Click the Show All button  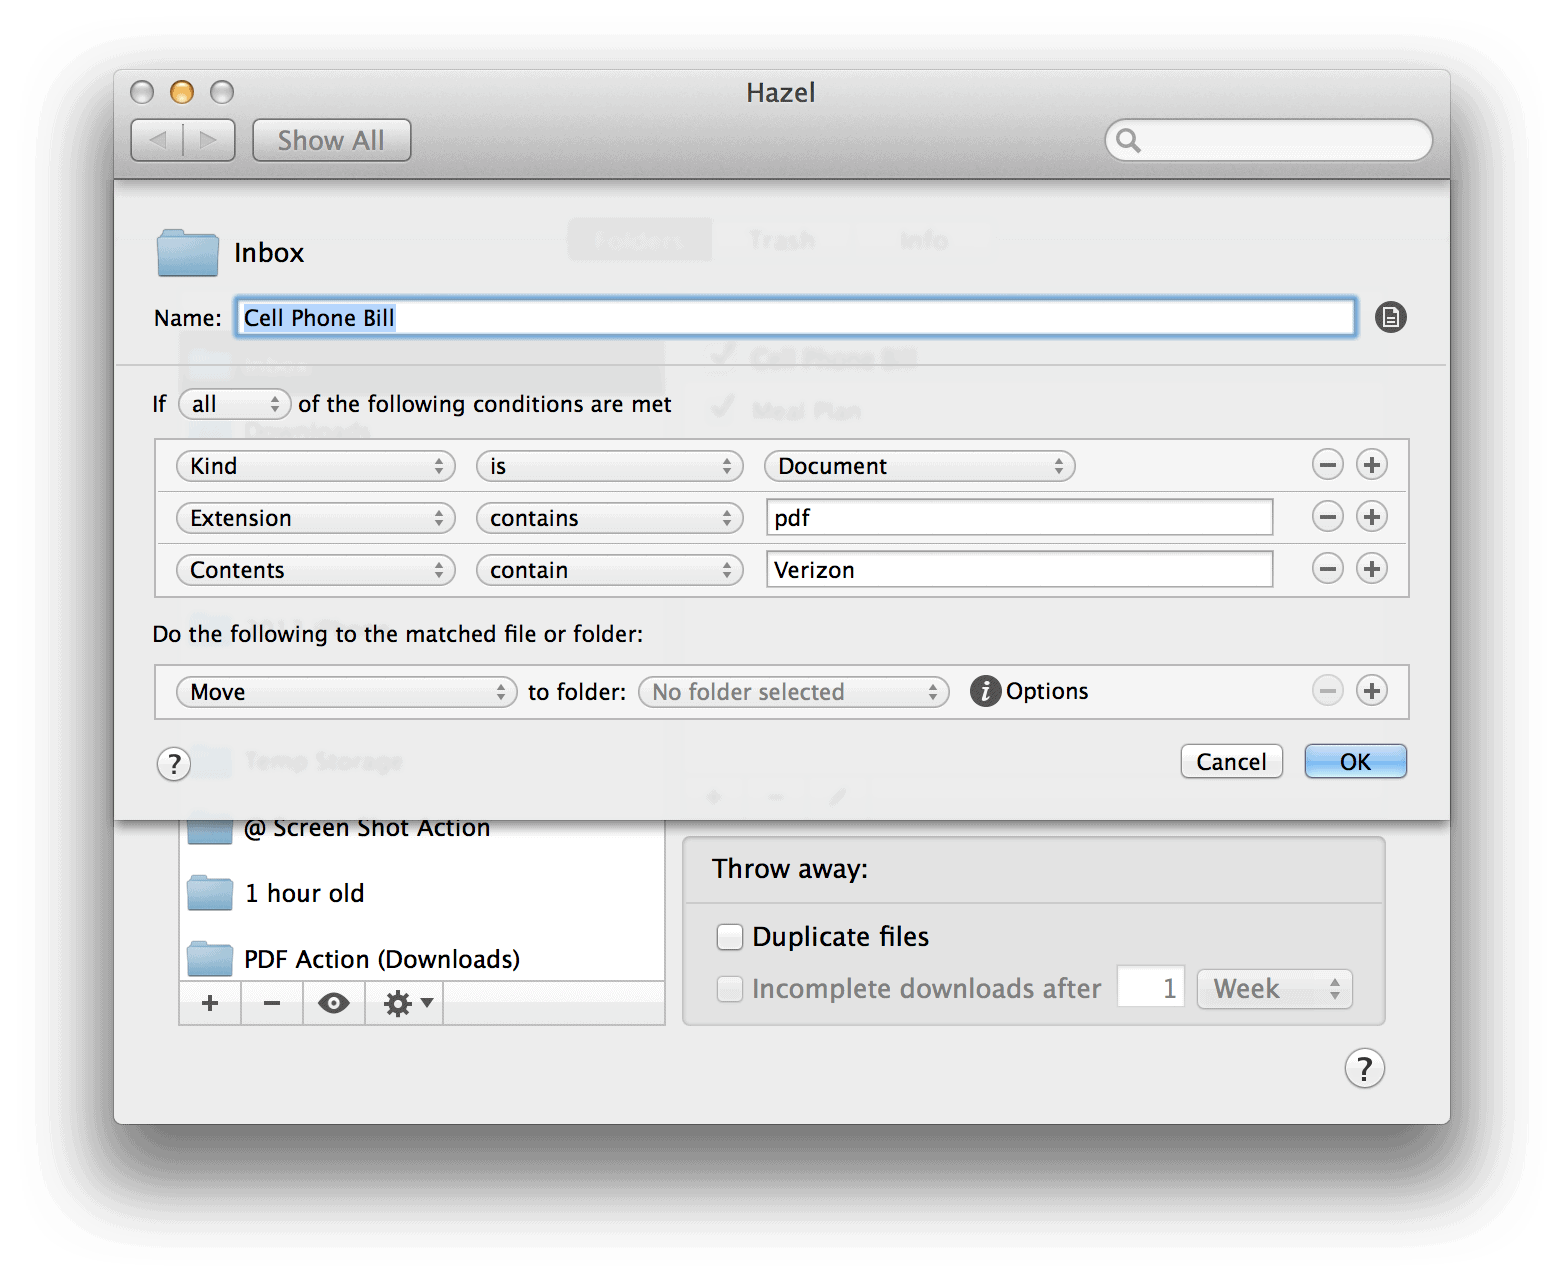click(331, 140)
